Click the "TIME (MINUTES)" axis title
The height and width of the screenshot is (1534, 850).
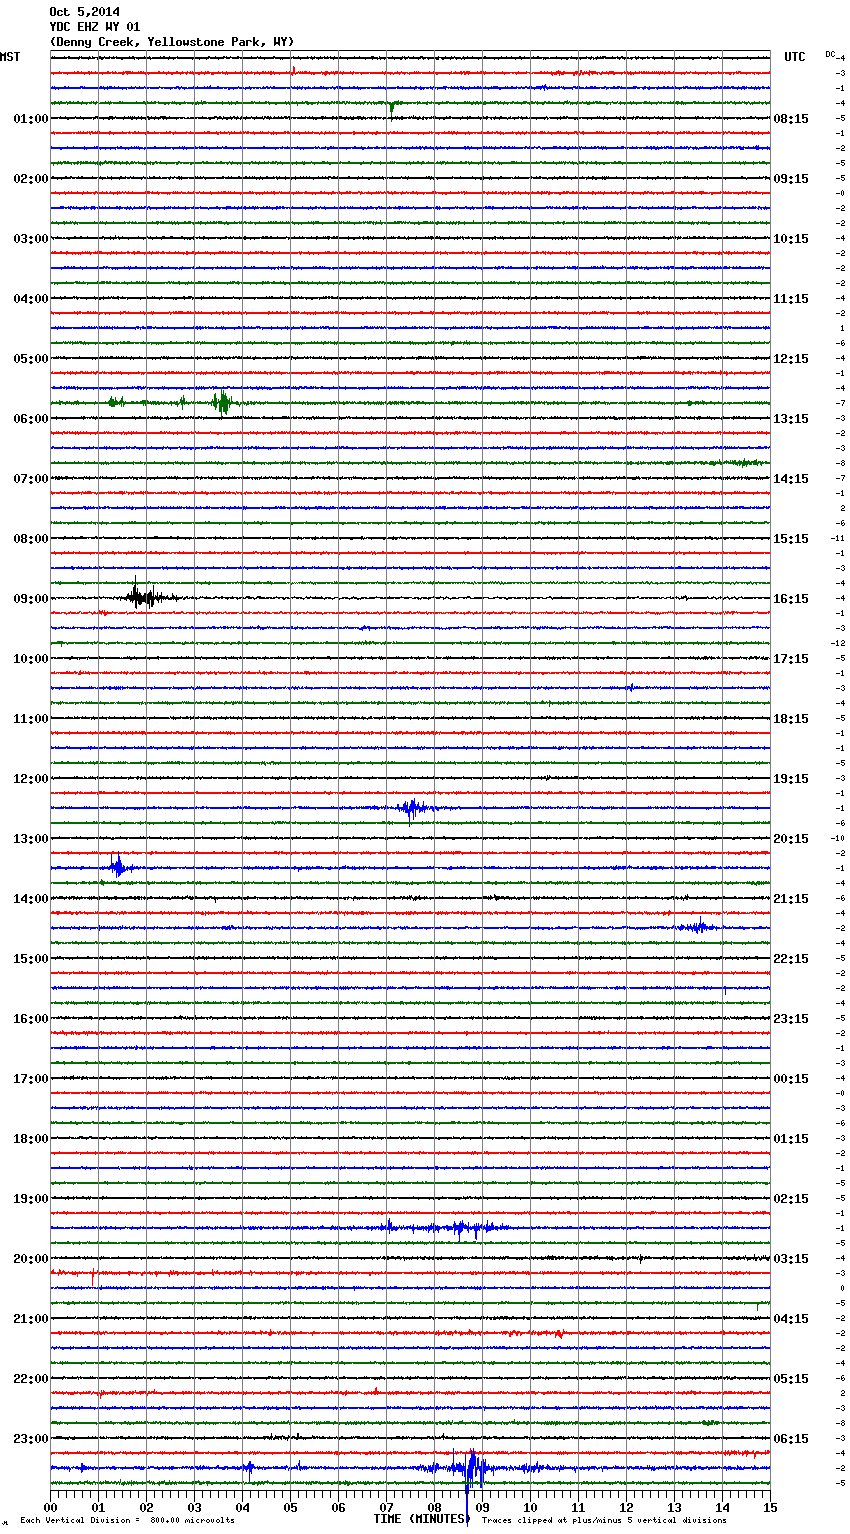(x=421, y=1519)
